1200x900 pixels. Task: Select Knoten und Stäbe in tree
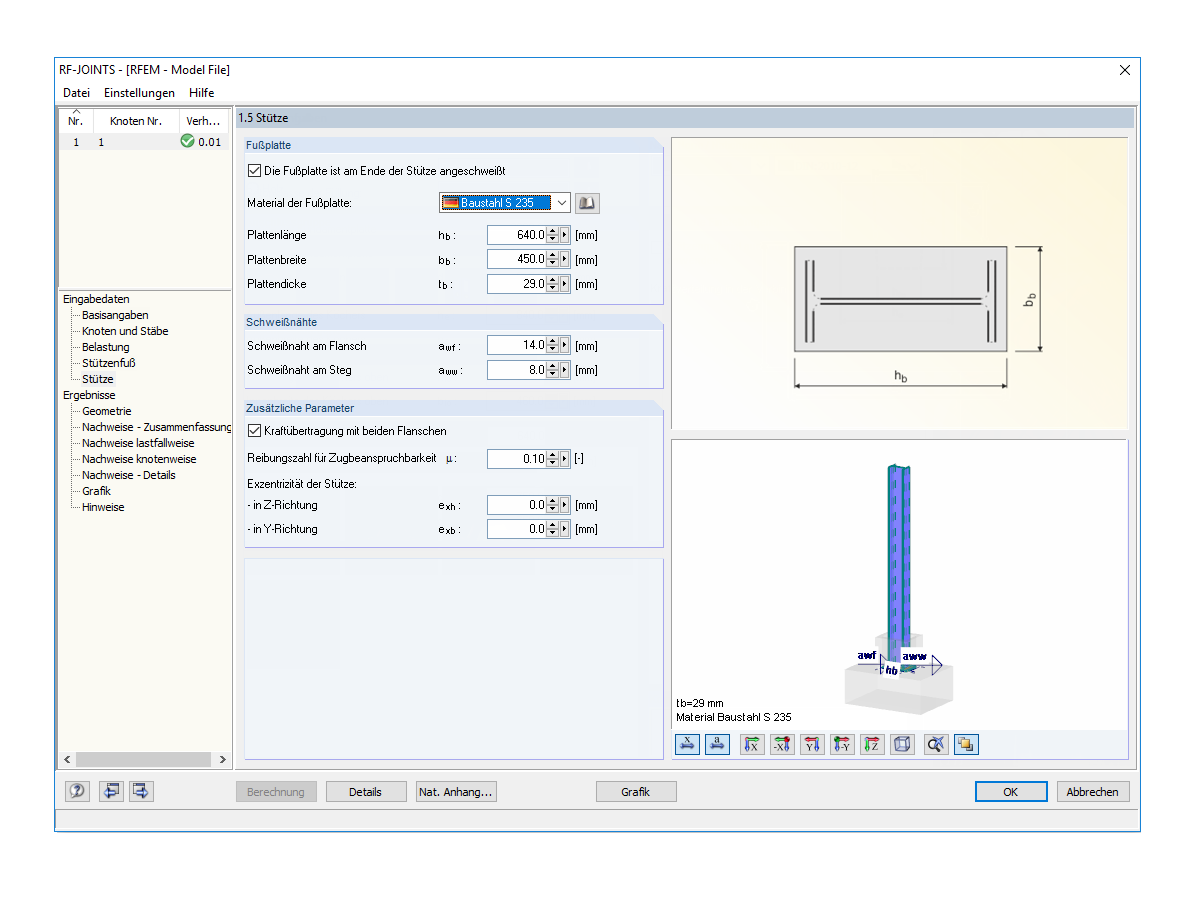125,331
